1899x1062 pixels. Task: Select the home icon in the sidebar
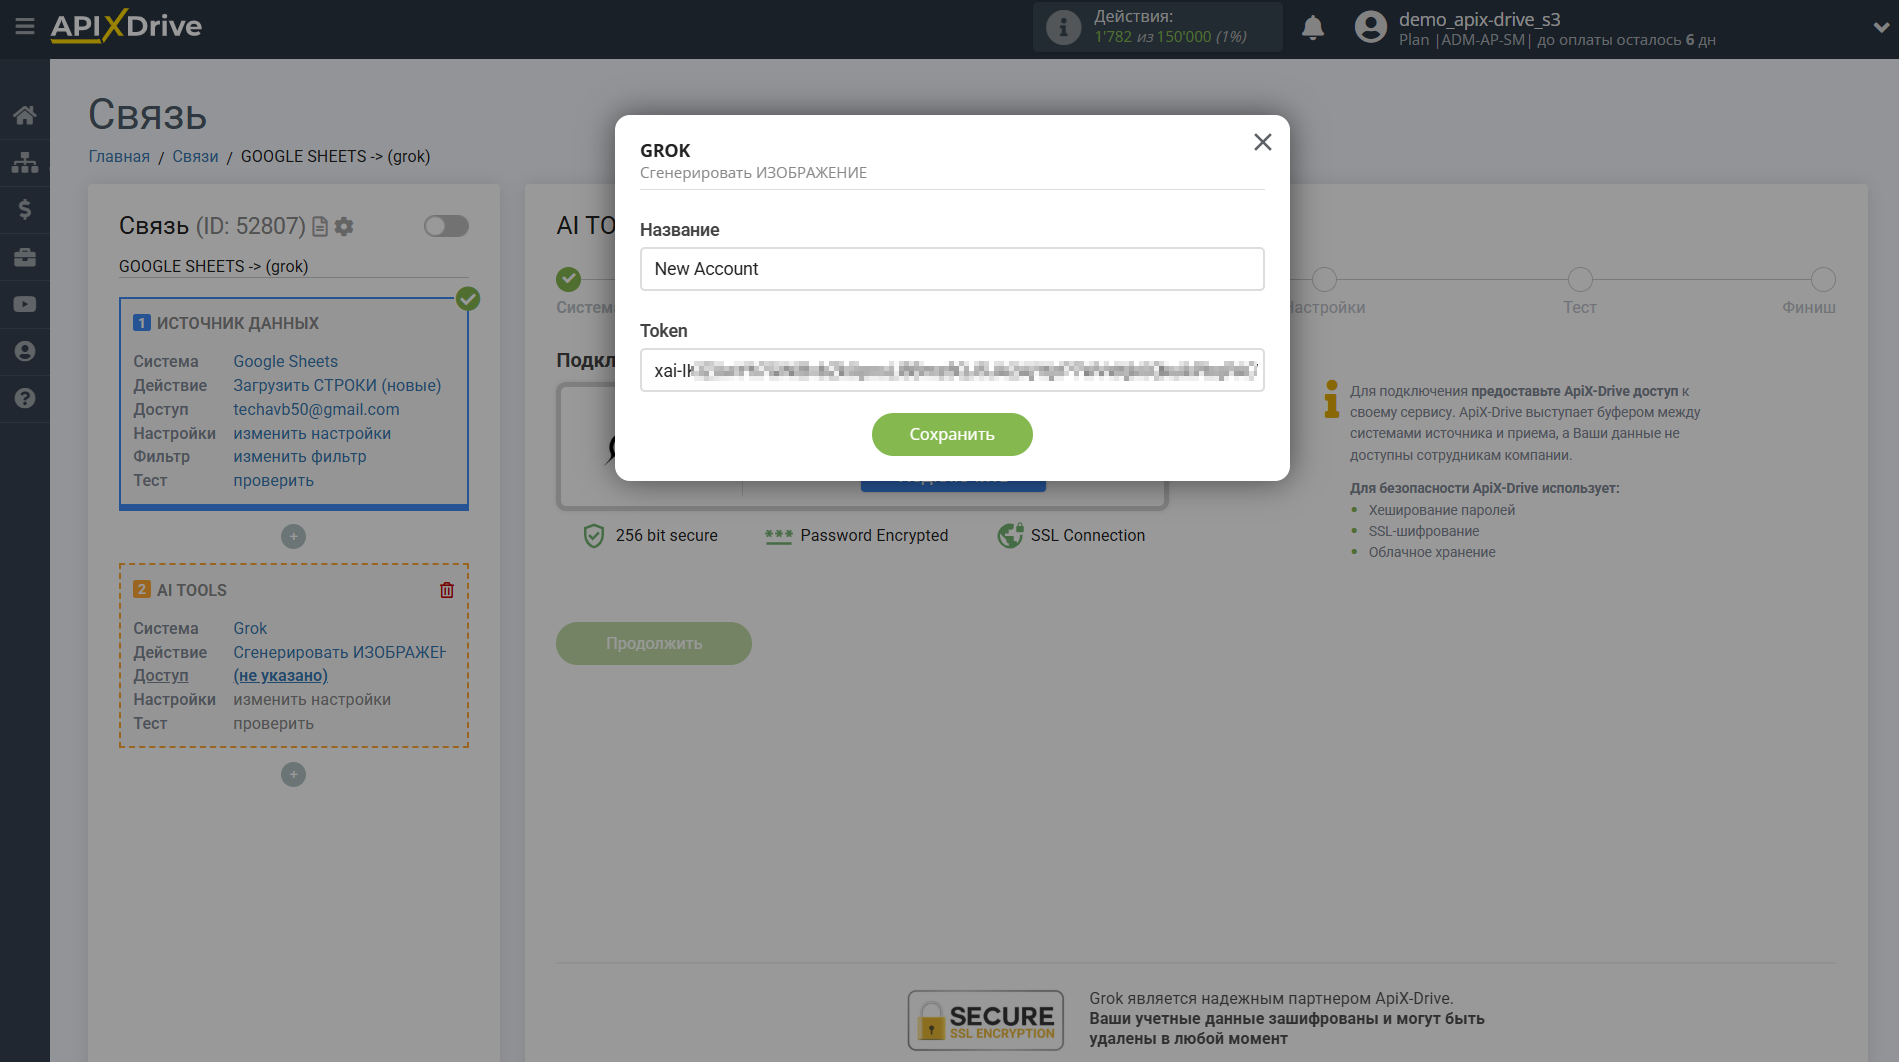[x=24, y=114]
